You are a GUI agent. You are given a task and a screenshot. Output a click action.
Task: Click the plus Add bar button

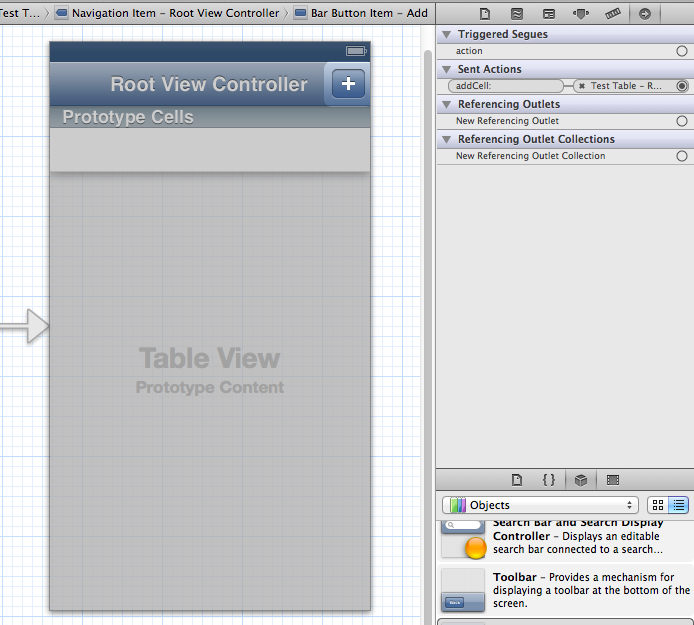pos(348,84)
